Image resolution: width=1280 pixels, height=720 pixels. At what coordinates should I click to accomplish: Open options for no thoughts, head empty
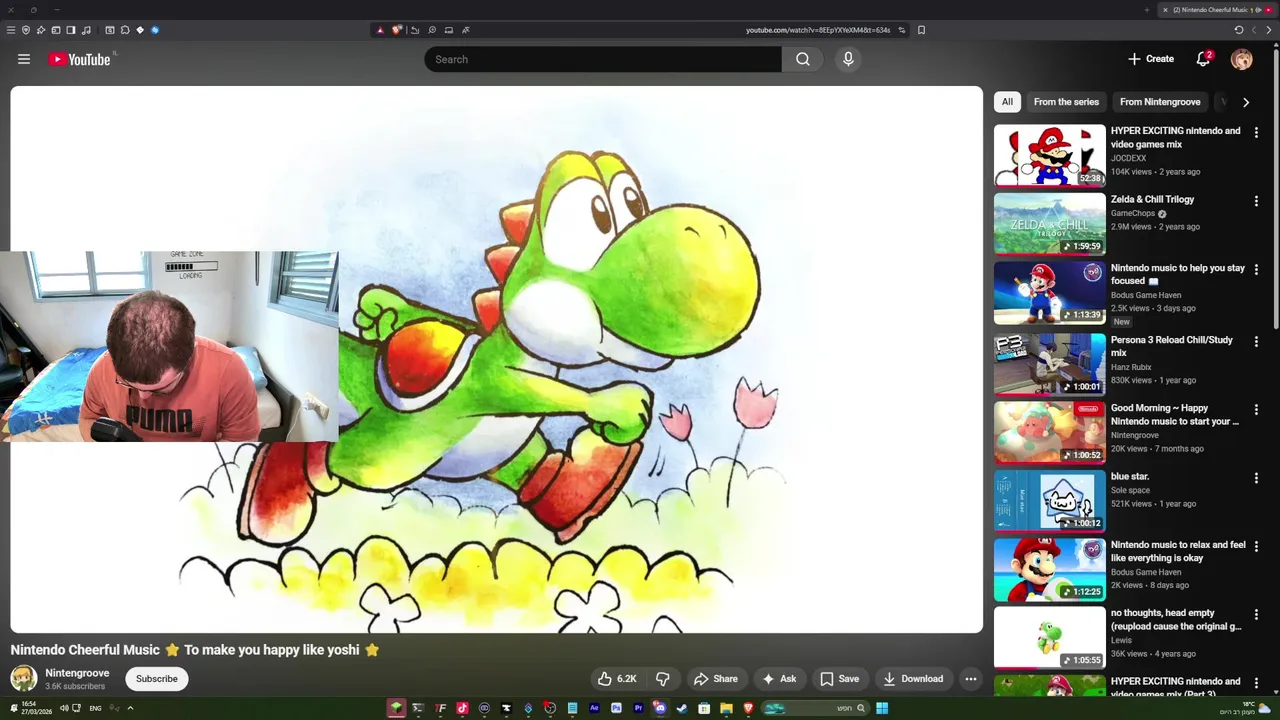coord(1256,615)
